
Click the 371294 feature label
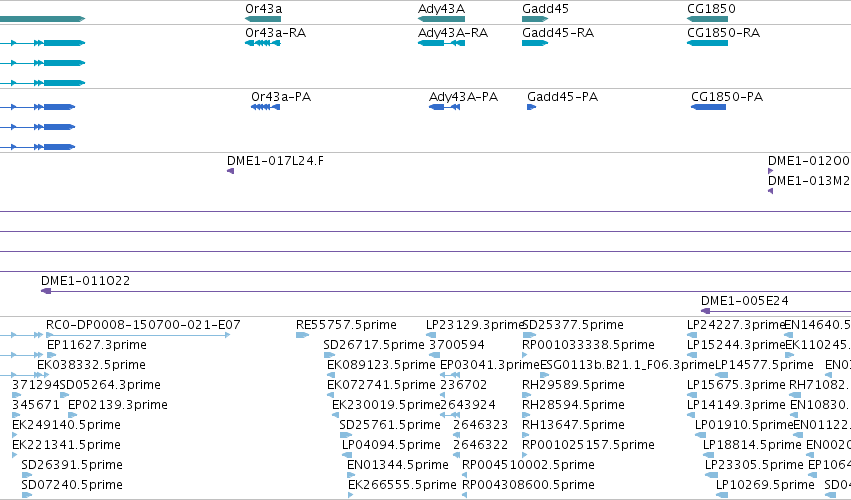coord(36,385)
